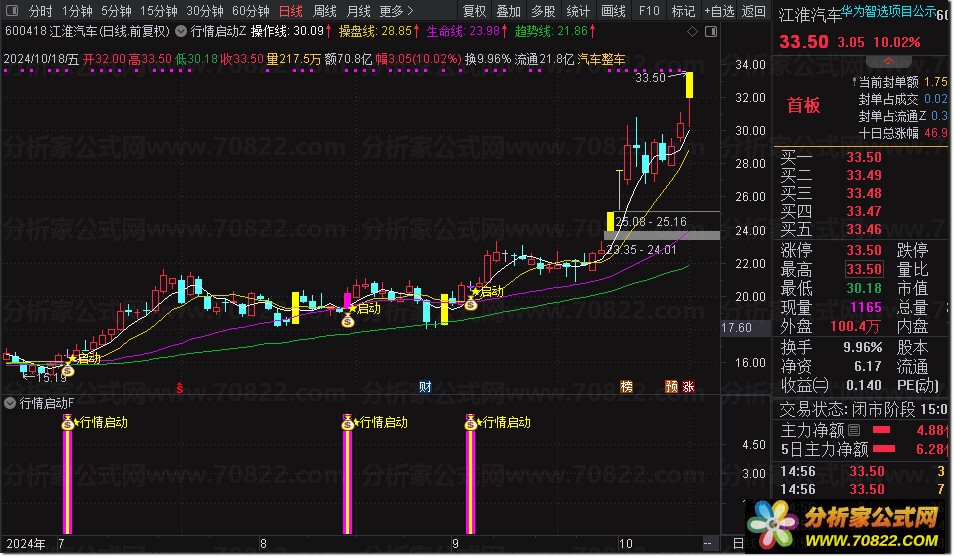Open 多股 multi-stock view
Screen dimensions: 955x557
[x=543, y=11]
